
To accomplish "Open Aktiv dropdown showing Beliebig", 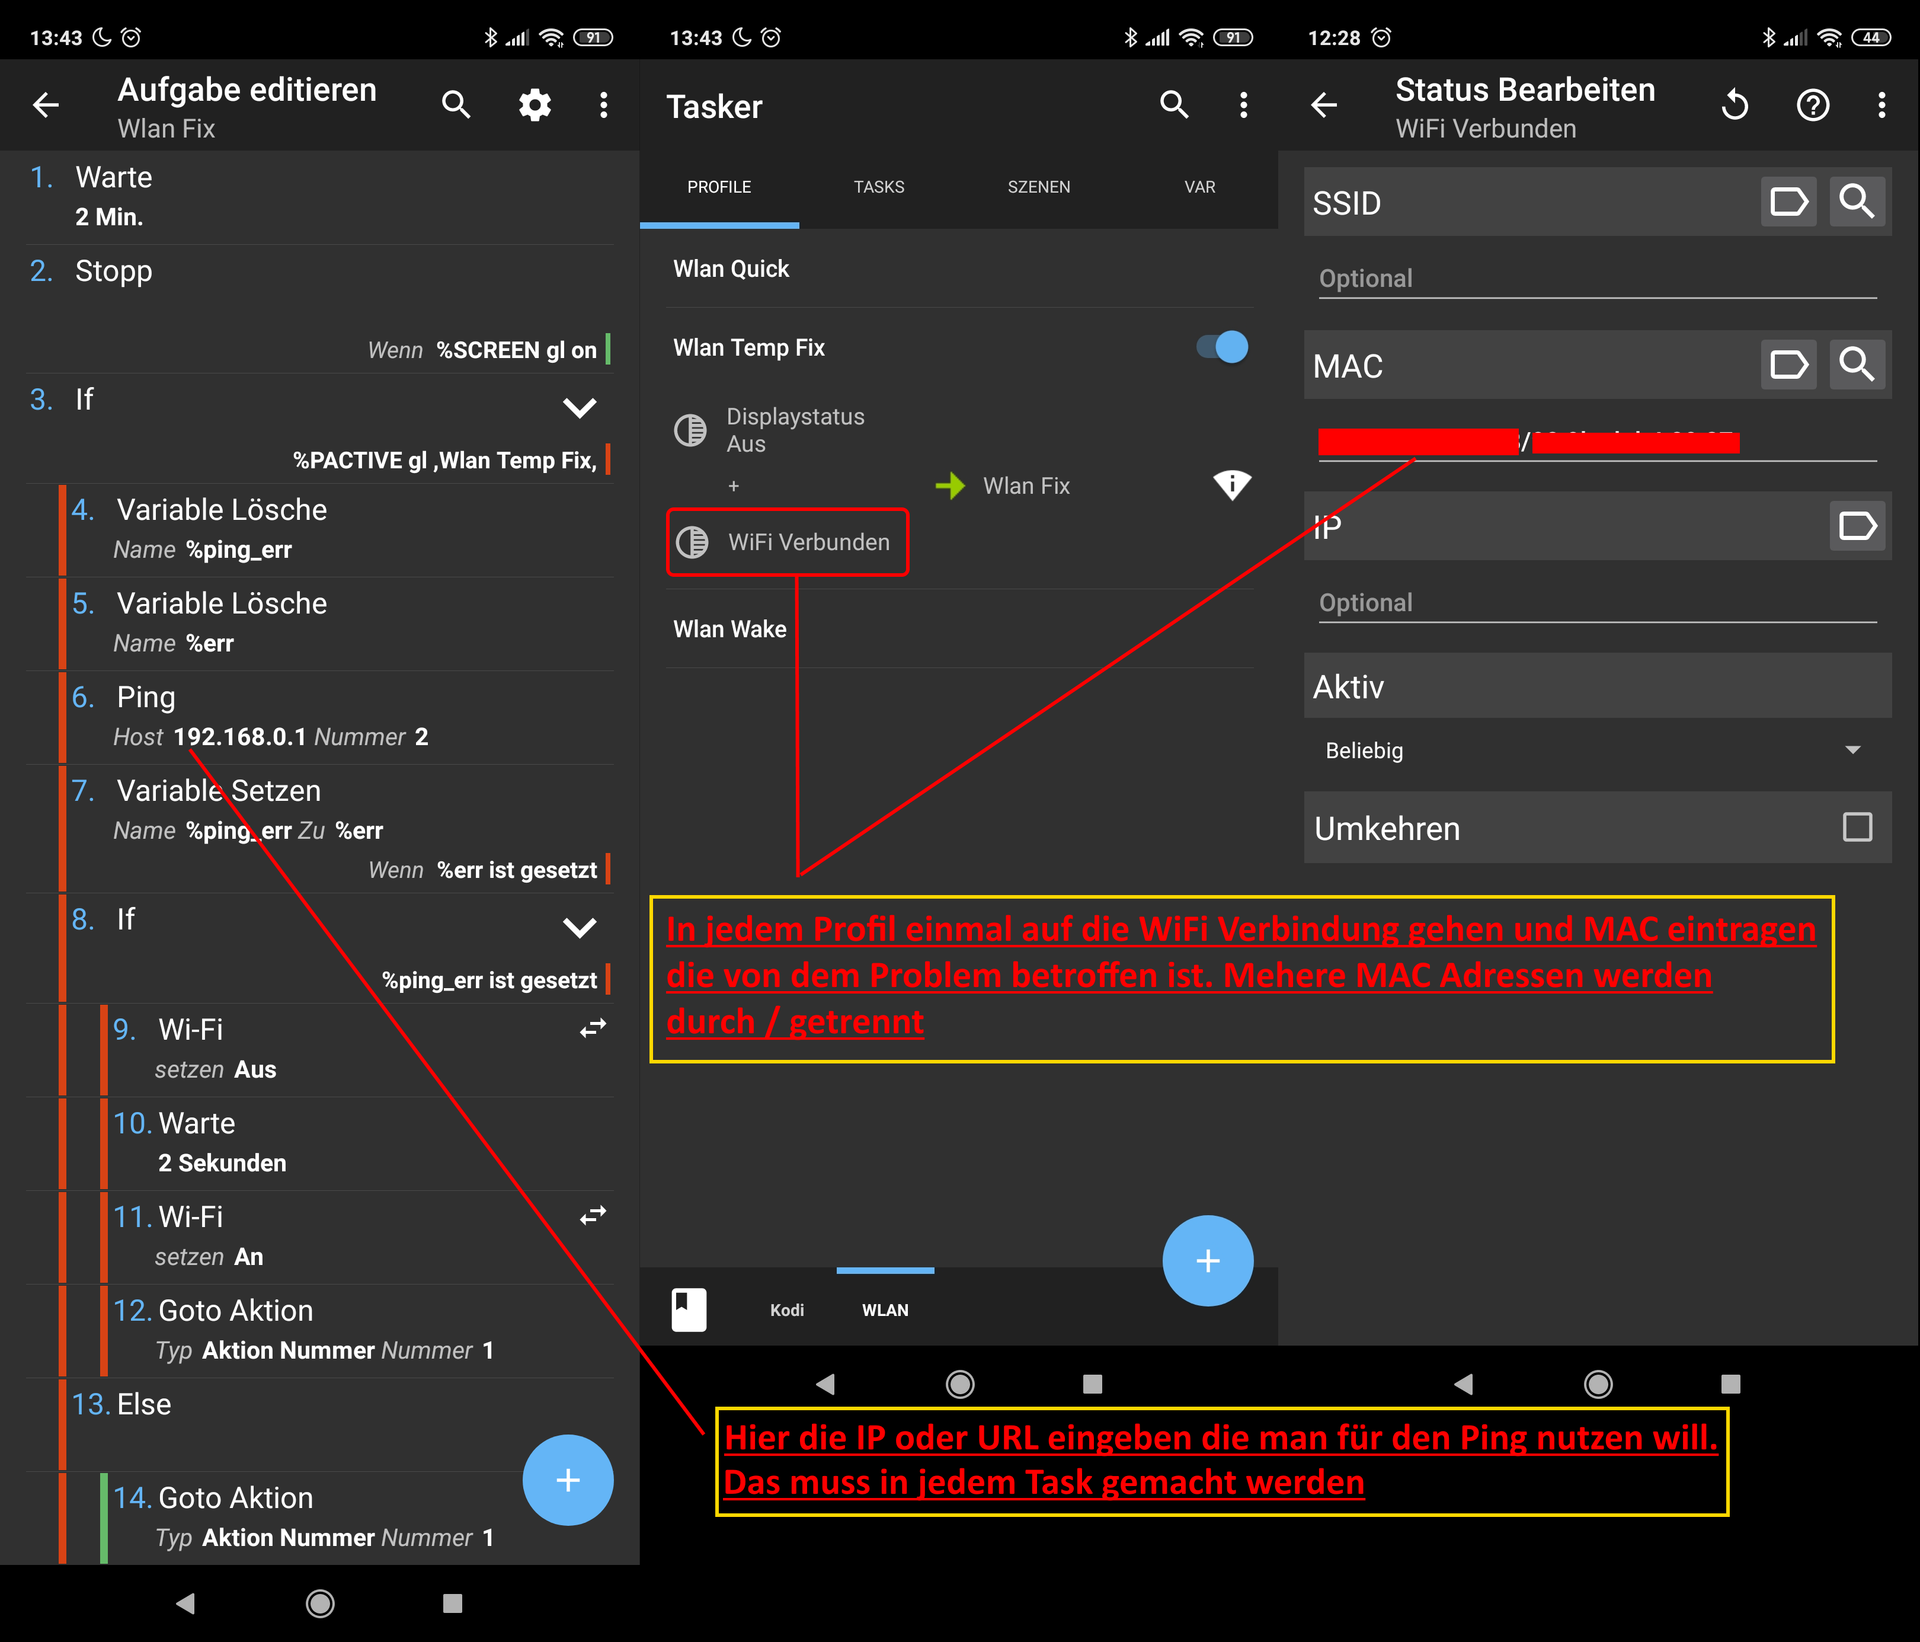I will click(1597, 750).
